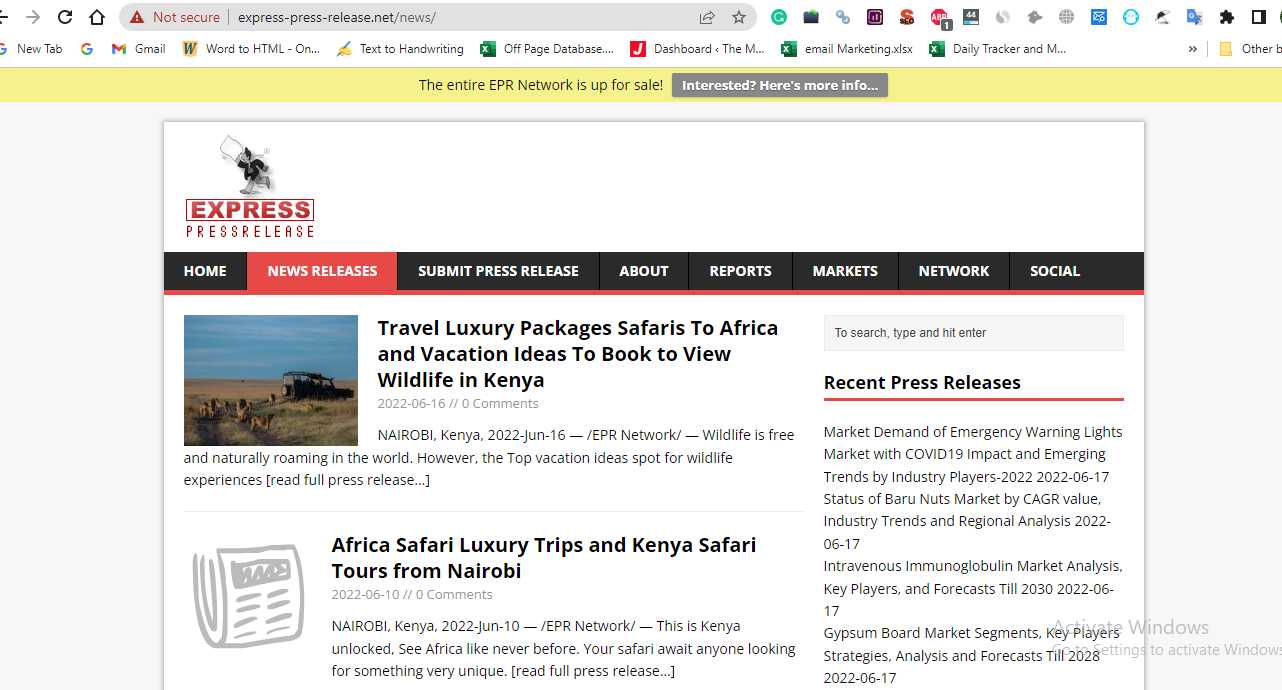The width and height of the screenshot is (1282, 690).
Task: Open the Daily Tracker bookmark
Action: click(998, 48)
